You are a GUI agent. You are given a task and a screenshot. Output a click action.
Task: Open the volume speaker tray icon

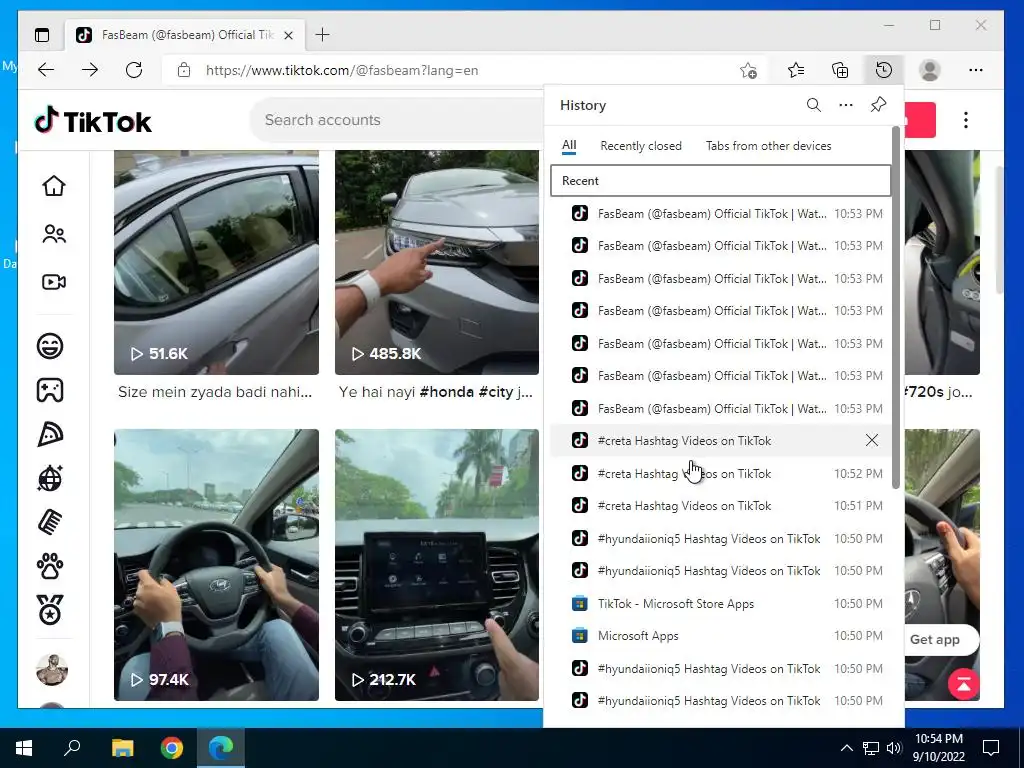click(894, 748)
